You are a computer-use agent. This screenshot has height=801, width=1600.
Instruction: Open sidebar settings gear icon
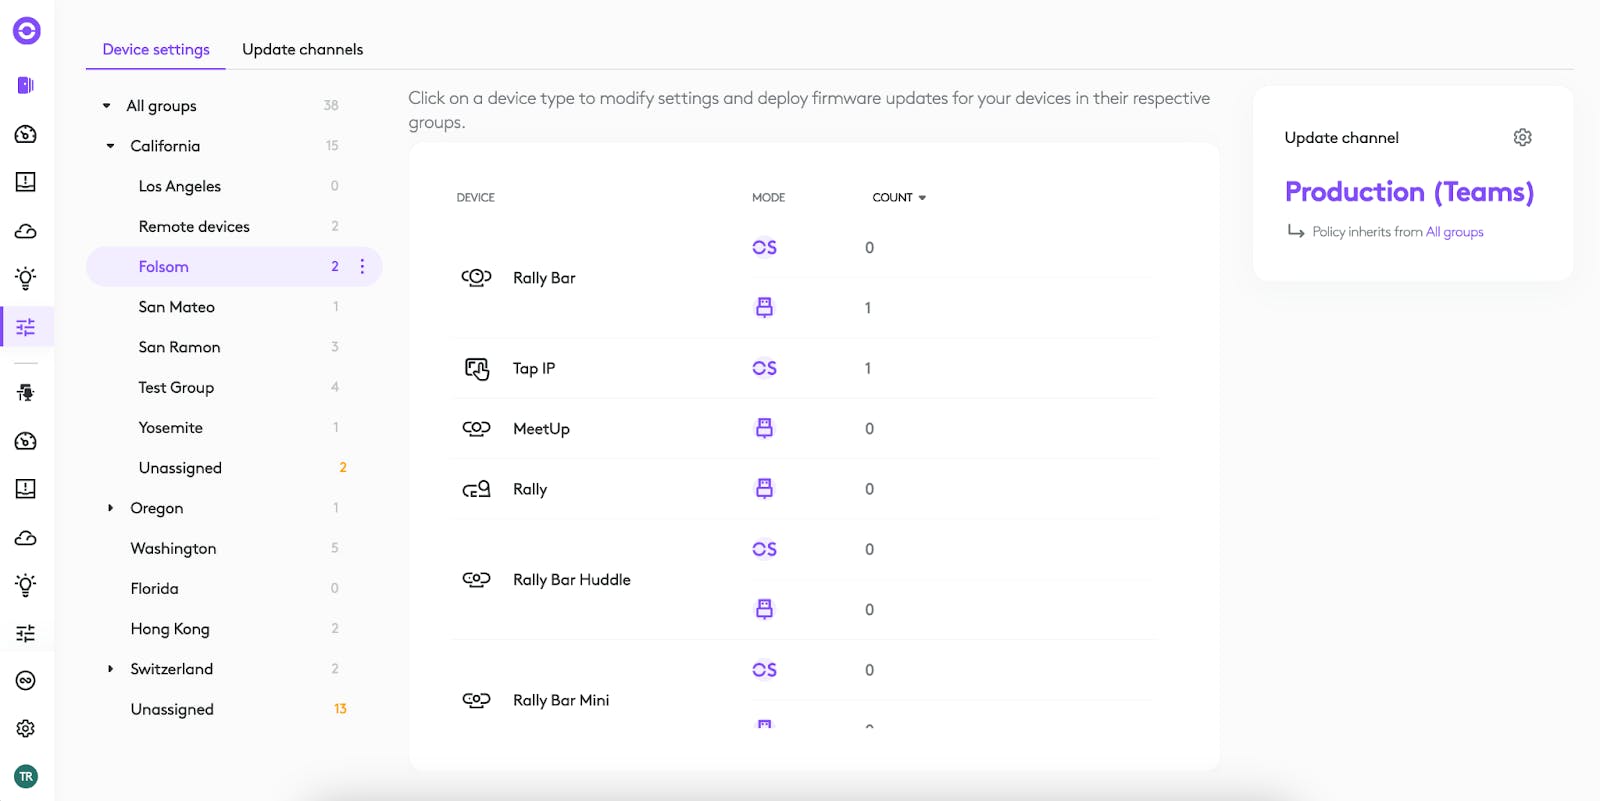click(26, 728)
